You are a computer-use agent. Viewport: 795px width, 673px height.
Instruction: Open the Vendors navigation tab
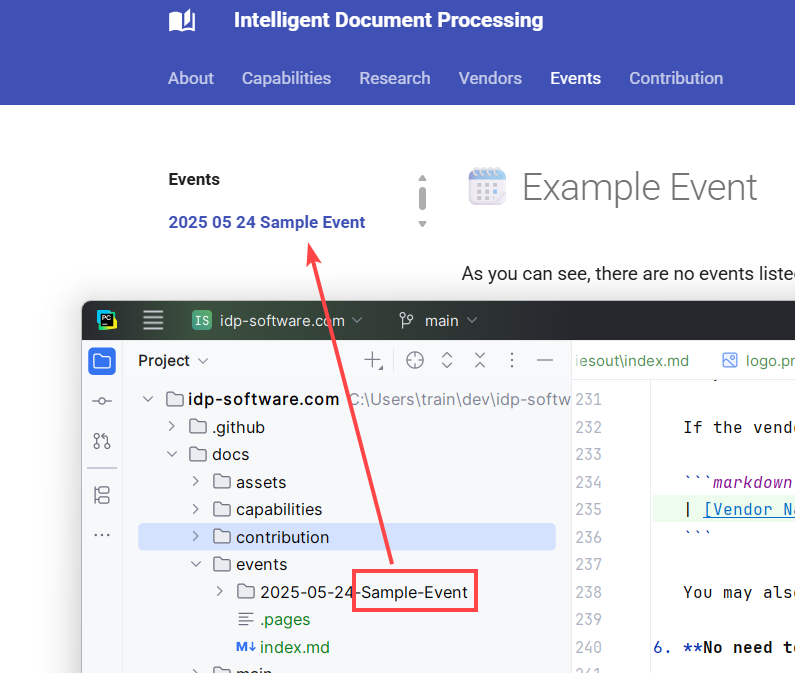[490, 78]
